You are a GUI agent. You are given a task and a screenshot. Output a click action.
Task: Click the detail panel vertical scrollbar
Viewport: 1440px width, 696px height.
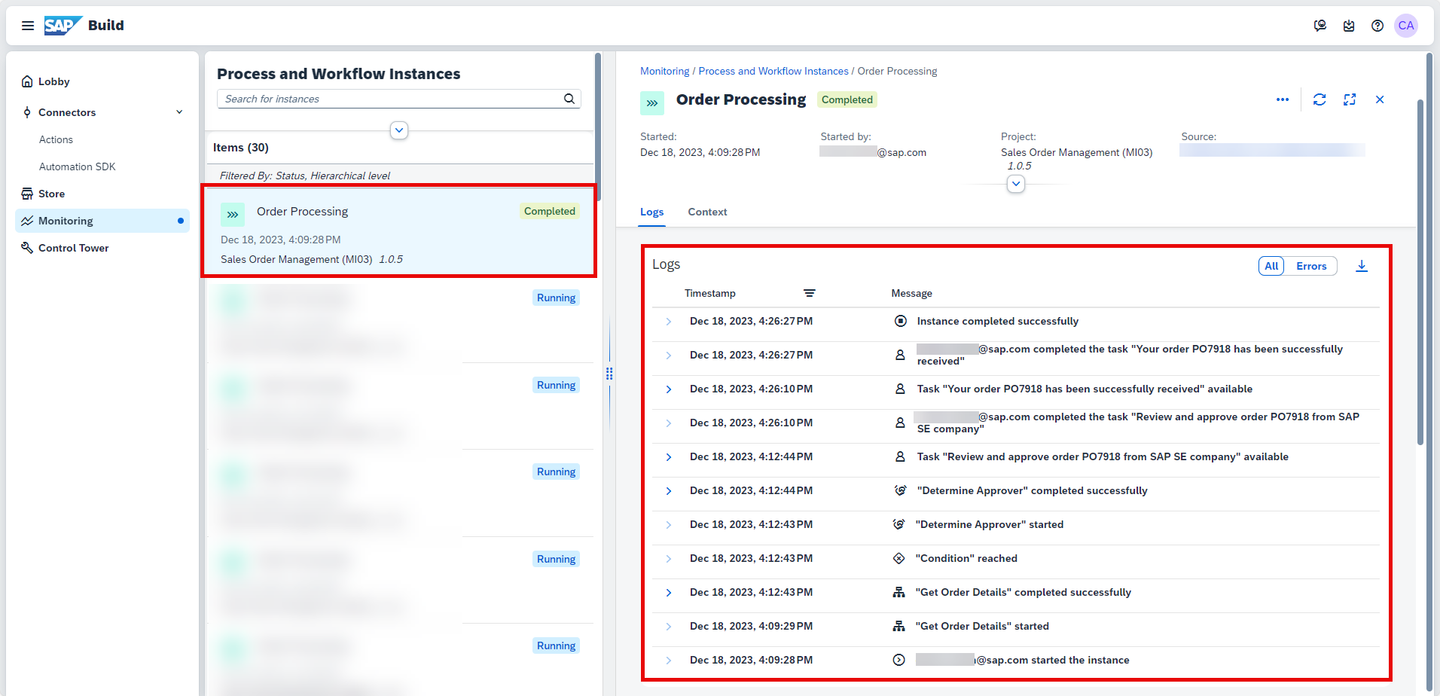(1420, 270)
